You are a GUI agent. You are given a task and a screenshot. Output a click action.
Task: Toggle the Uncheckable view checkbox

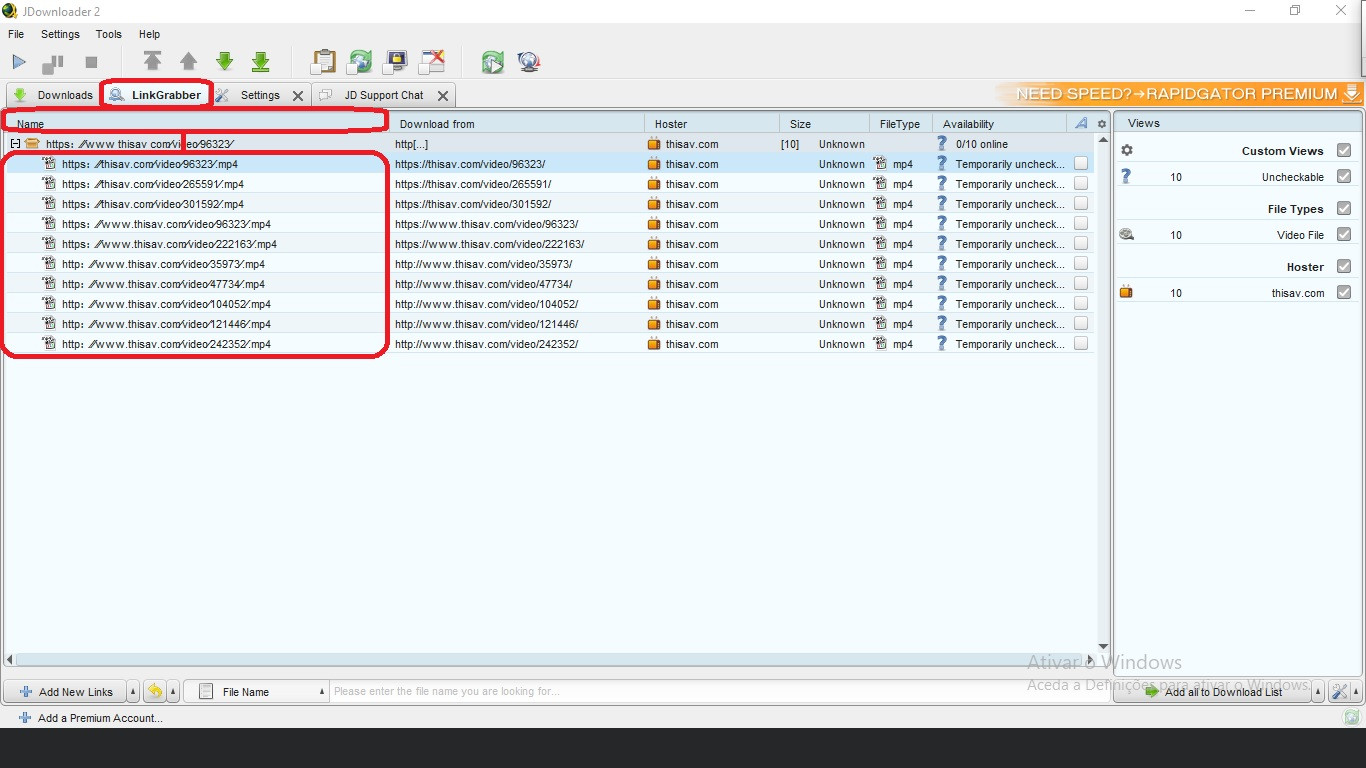1344,176
